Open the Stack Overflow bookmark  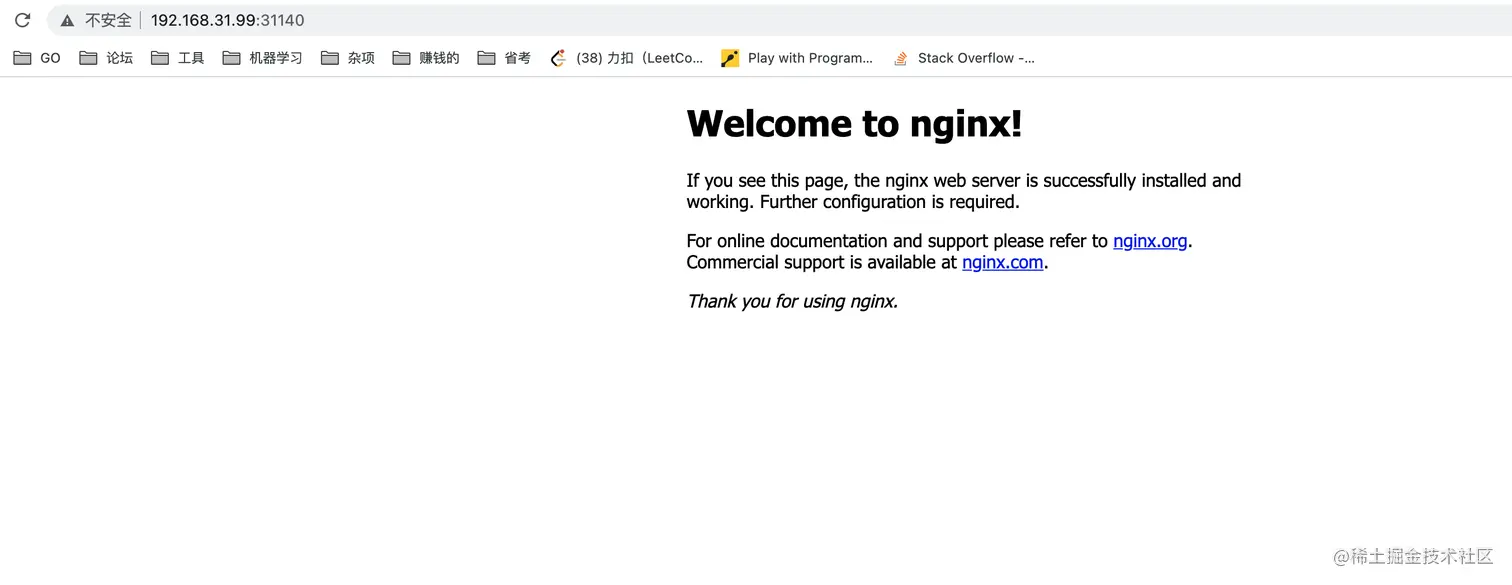[964, 58]
